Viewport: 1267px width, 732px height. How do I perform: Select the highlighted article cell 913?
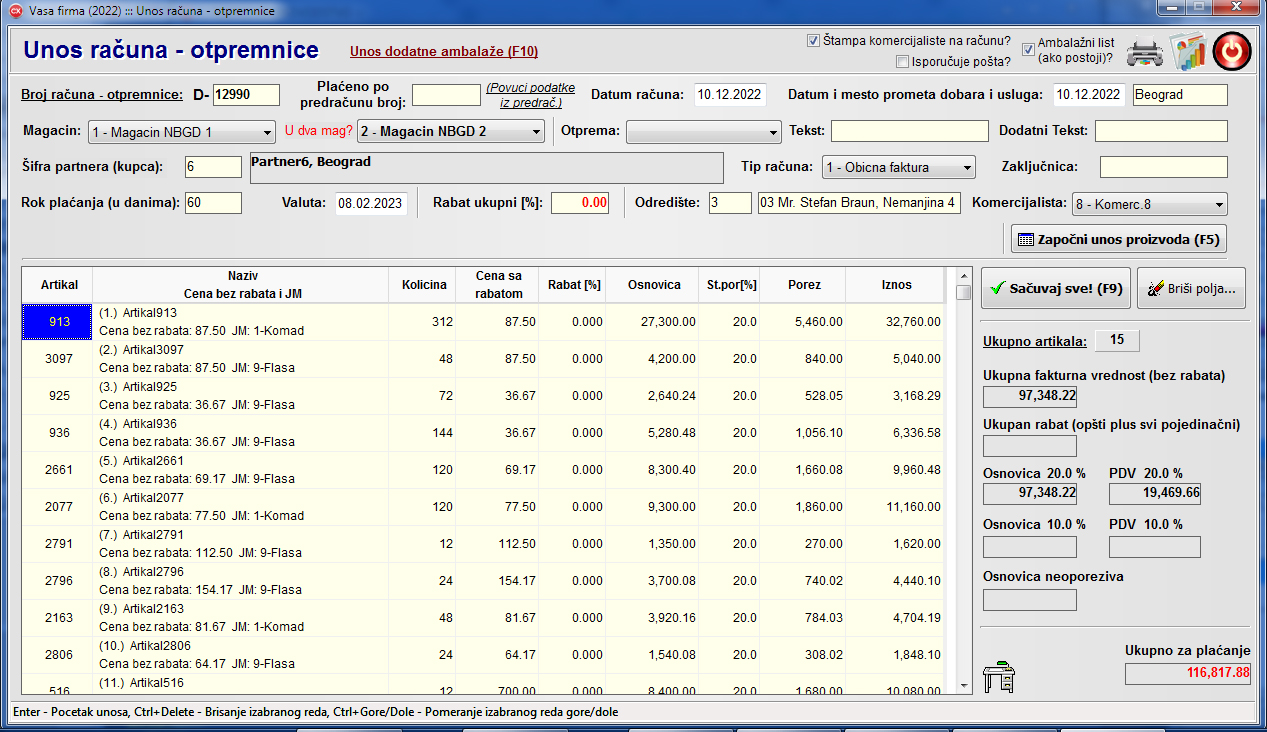tap(59, 322)
